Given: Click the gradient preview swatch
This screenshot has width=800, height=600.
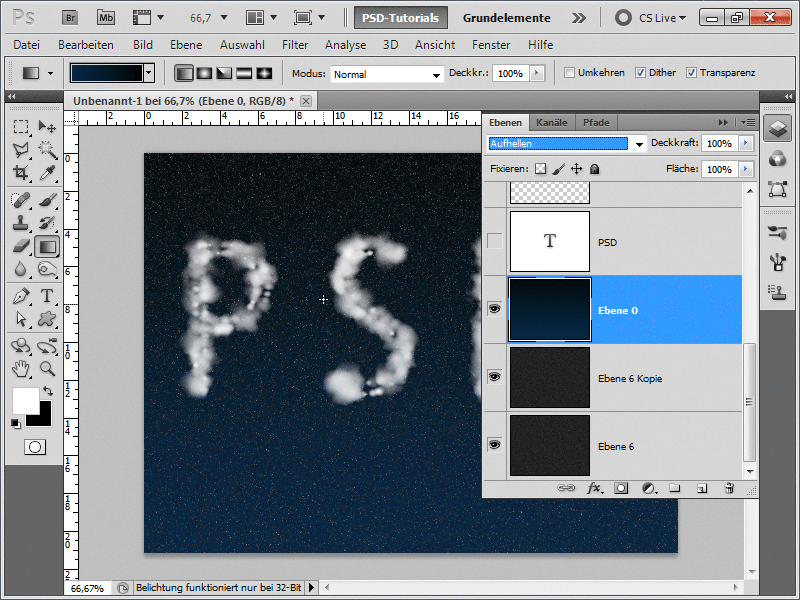Looking at the screenshot, I should (x=107, y=73).
